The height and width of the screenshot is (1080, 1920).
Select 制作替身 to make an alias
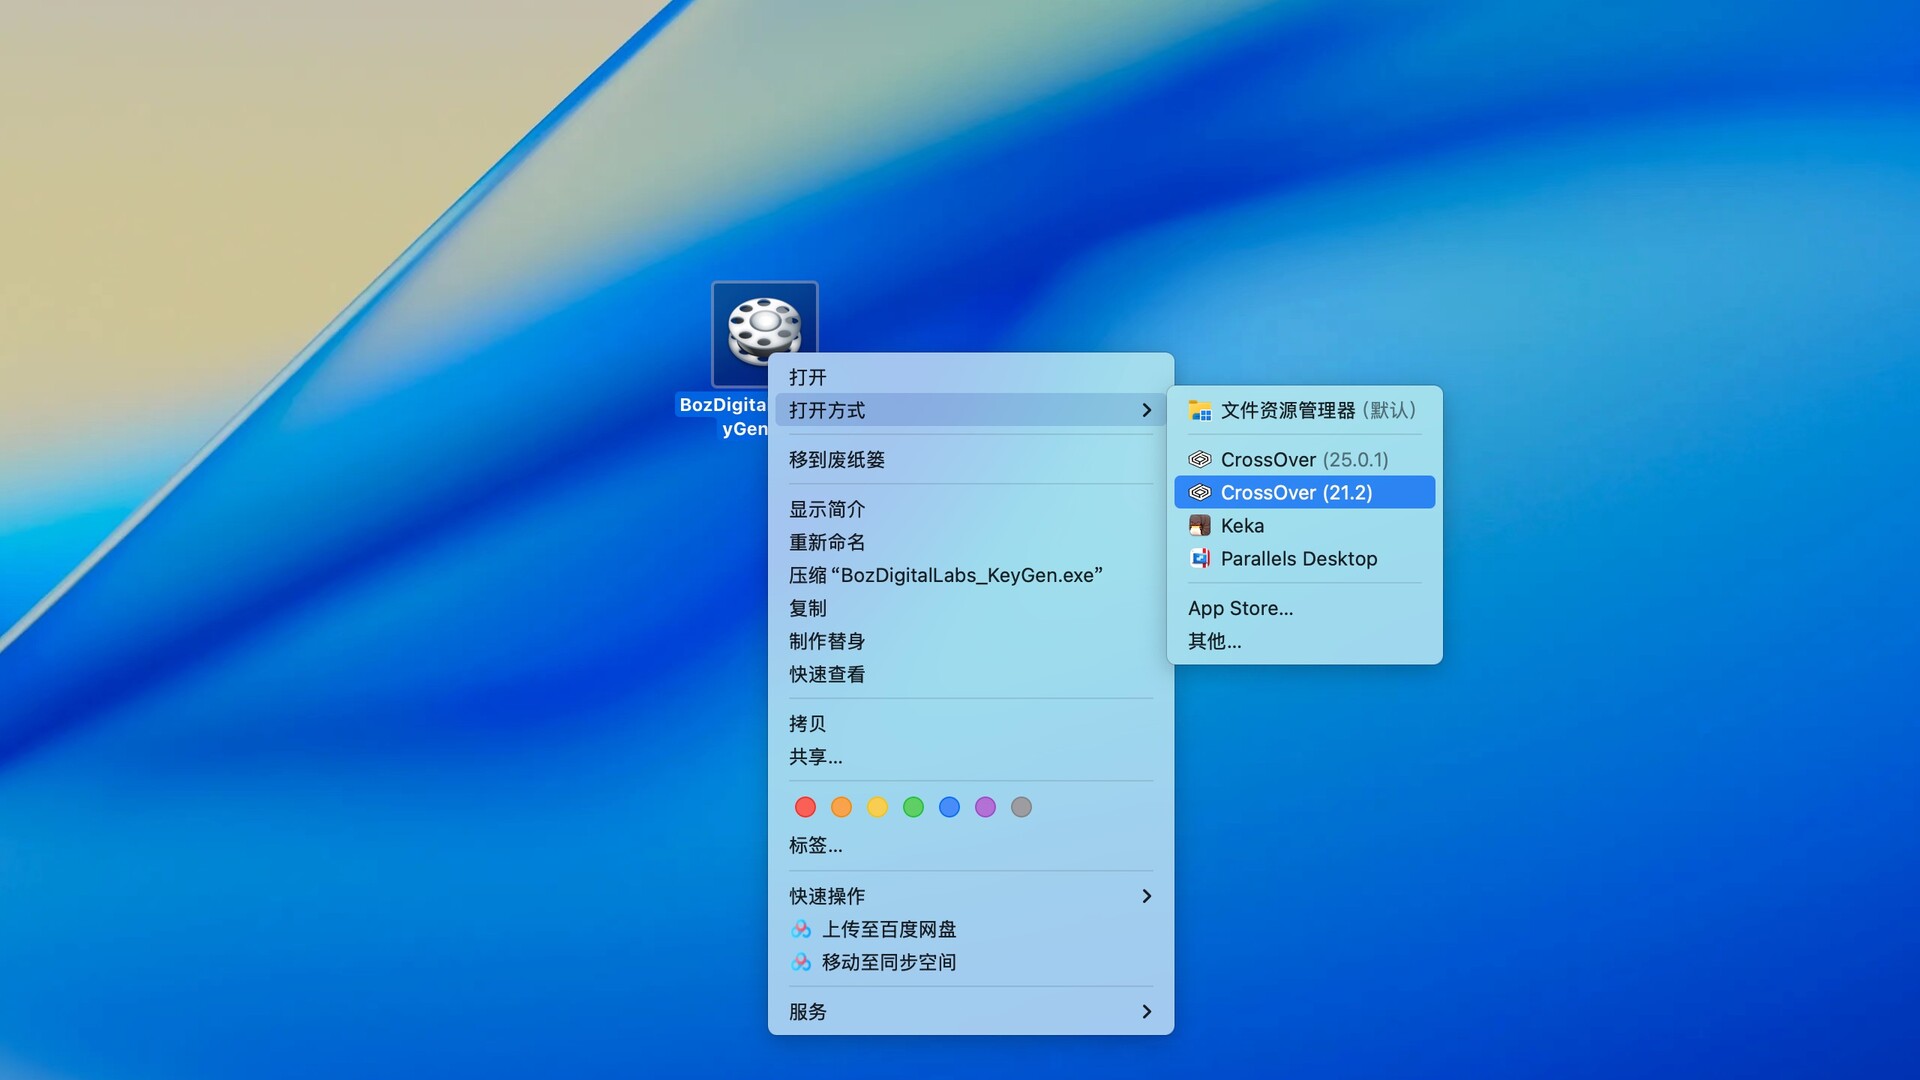click(x=970, y=641)
